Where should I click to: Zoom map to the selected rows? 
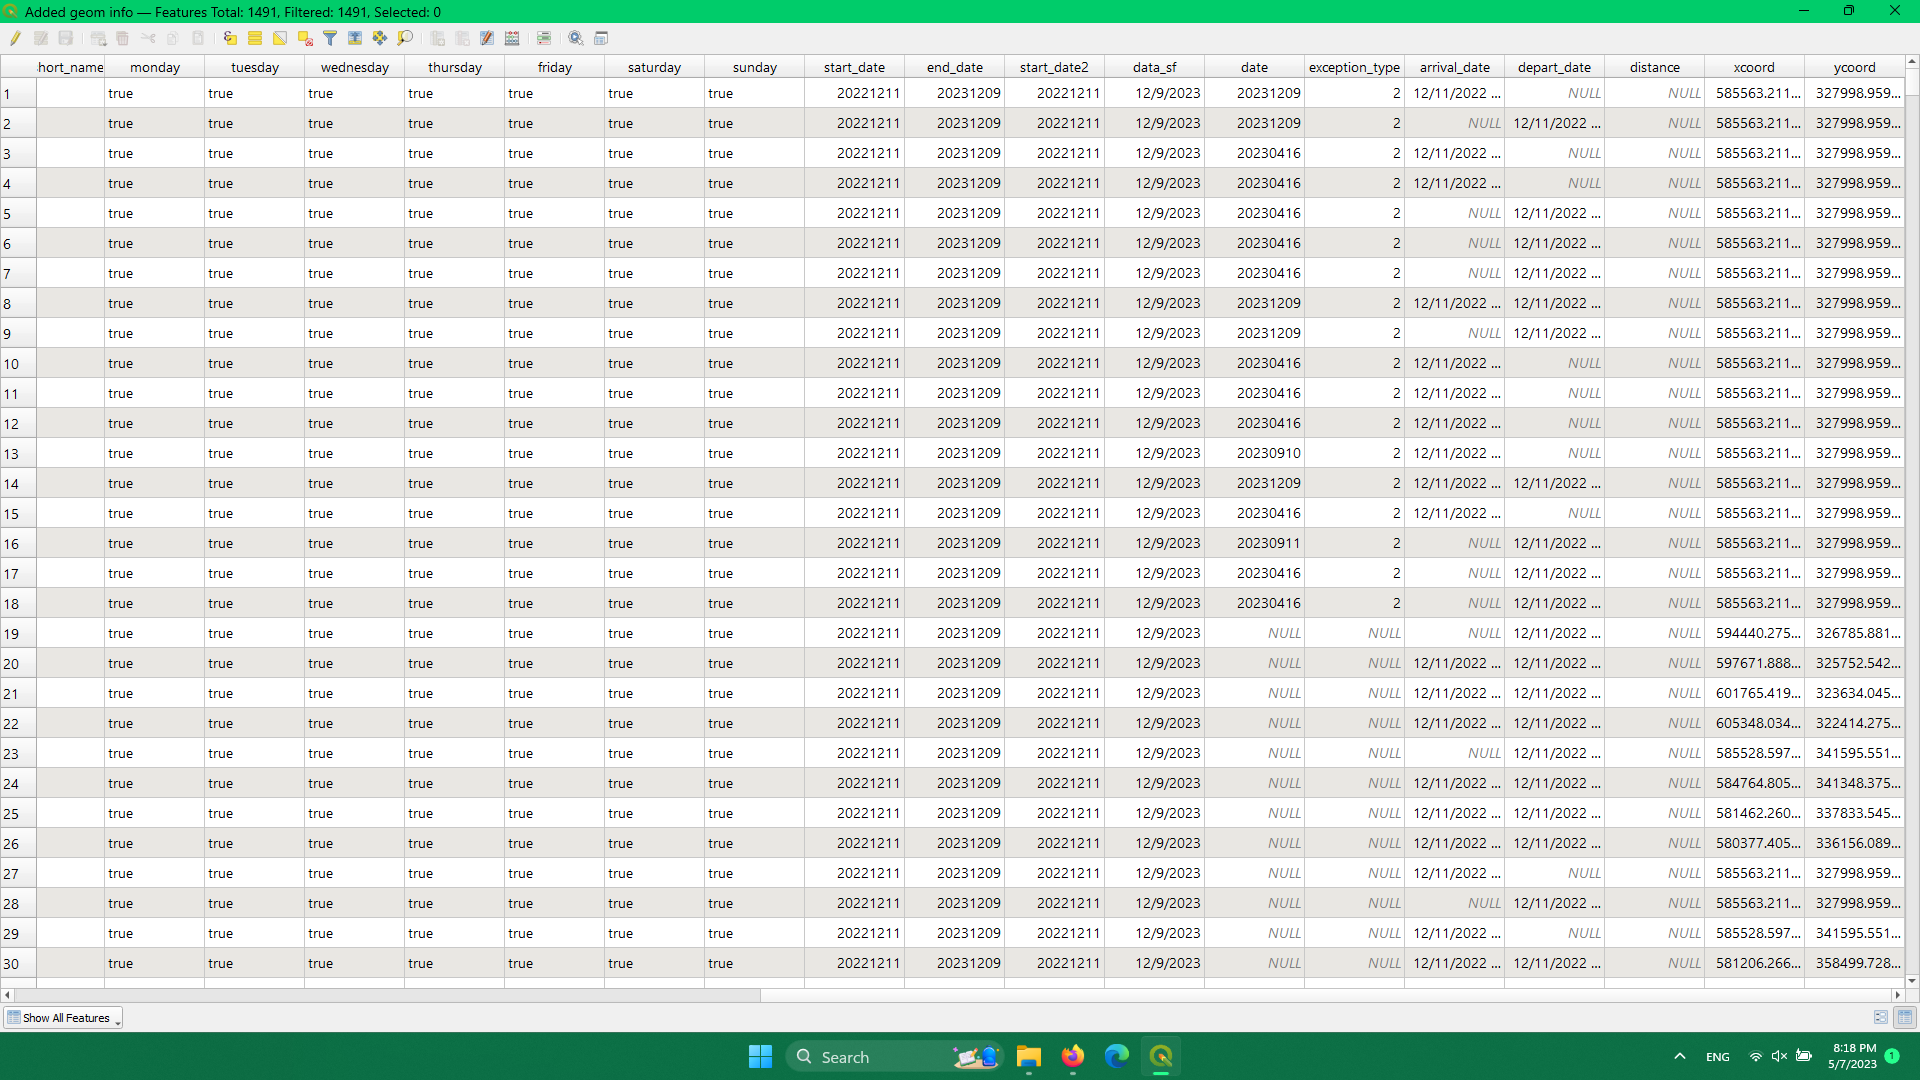pos(405,38)
